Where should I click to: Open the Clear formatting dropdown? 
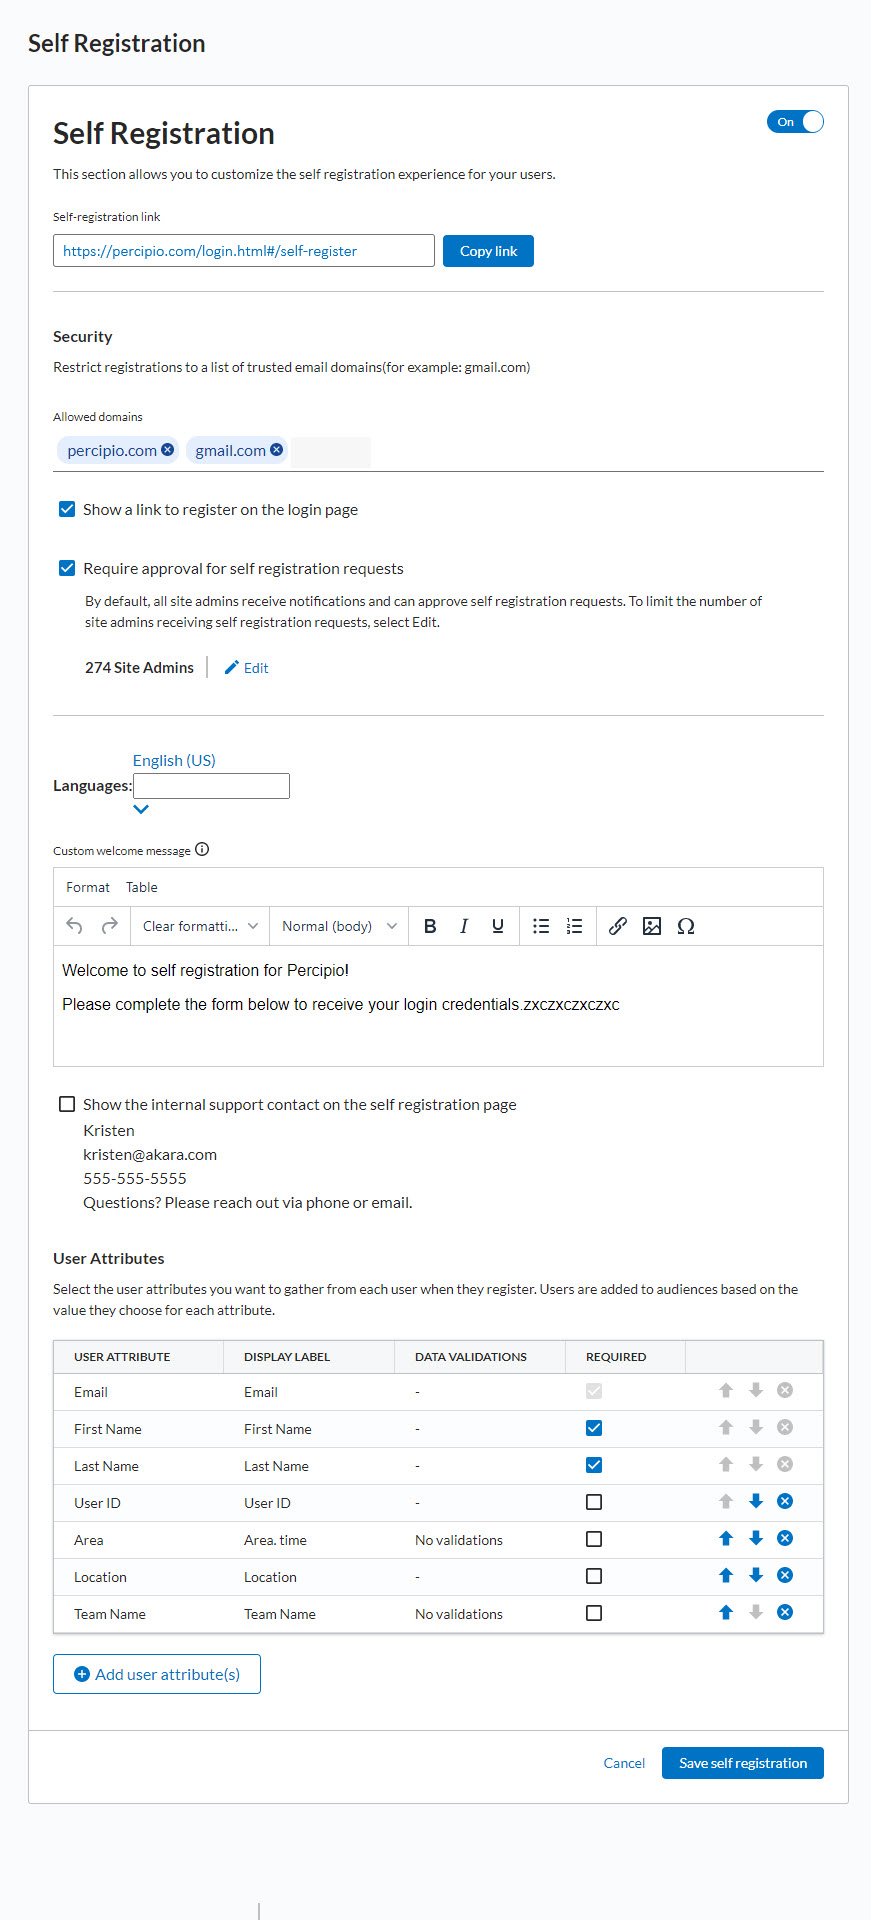[198, 926]
